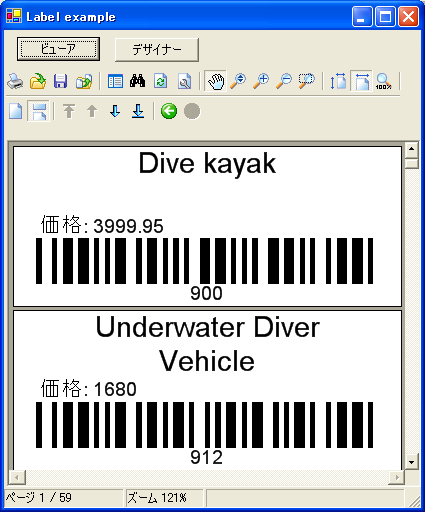Click the デザイナー button

[x=157, y=50]
